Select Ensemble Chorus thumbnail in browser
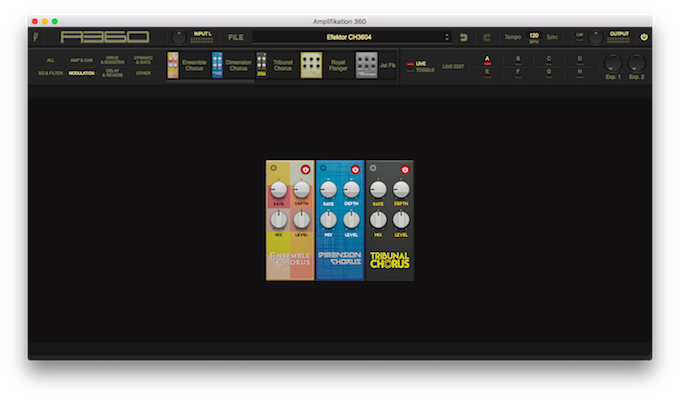Screen dimensions: 680x400 pyautogui.click(x=173, y=65)
